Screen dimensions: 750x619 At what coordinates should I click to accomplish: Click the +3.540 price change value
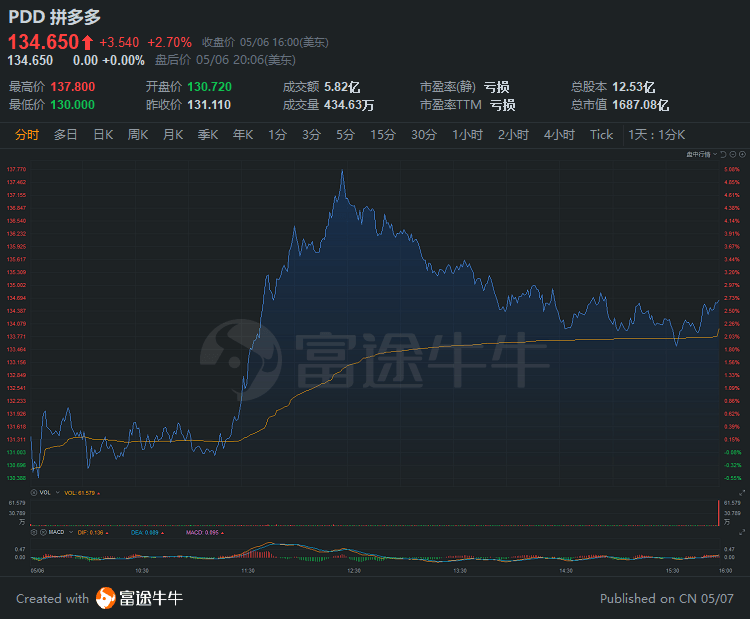tap(119, 43)
